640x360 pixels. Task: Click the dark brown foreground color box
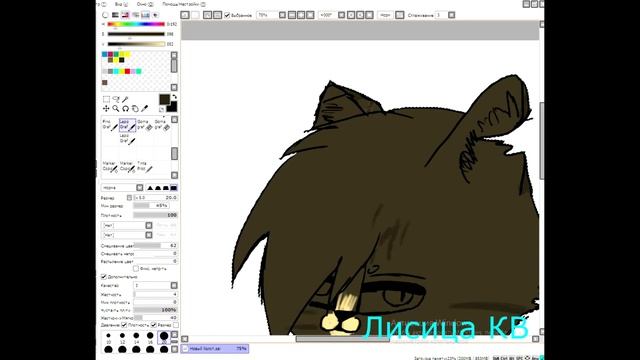(164, 99)
